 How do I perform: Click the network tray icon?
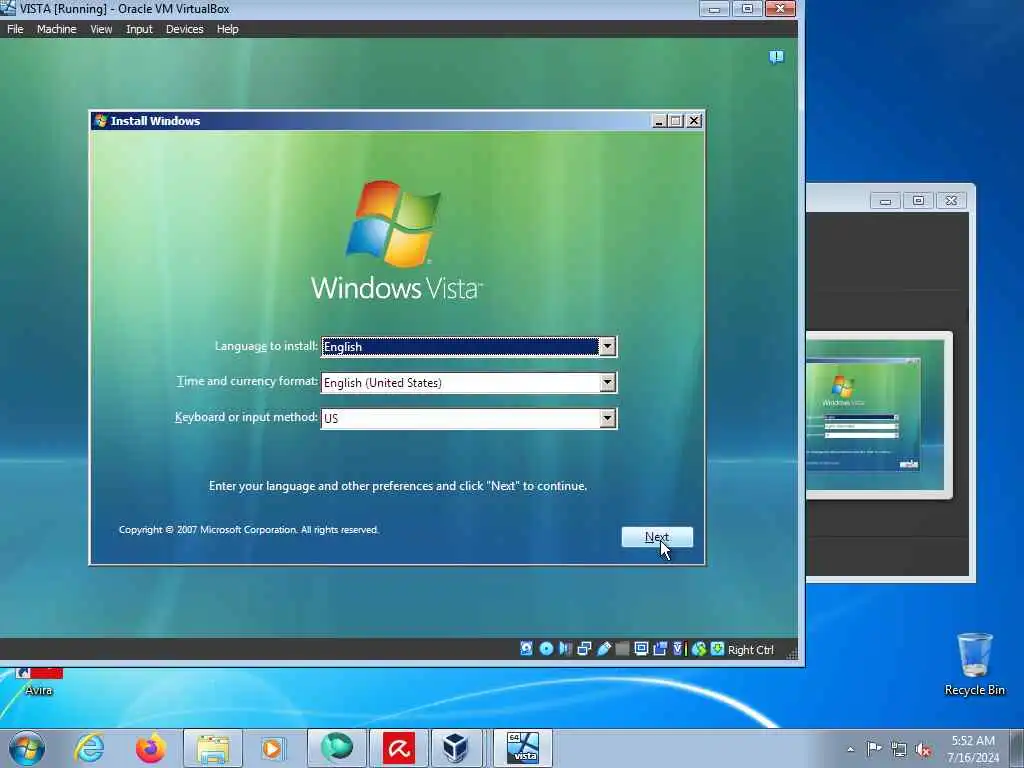click(x=899, y=749)
